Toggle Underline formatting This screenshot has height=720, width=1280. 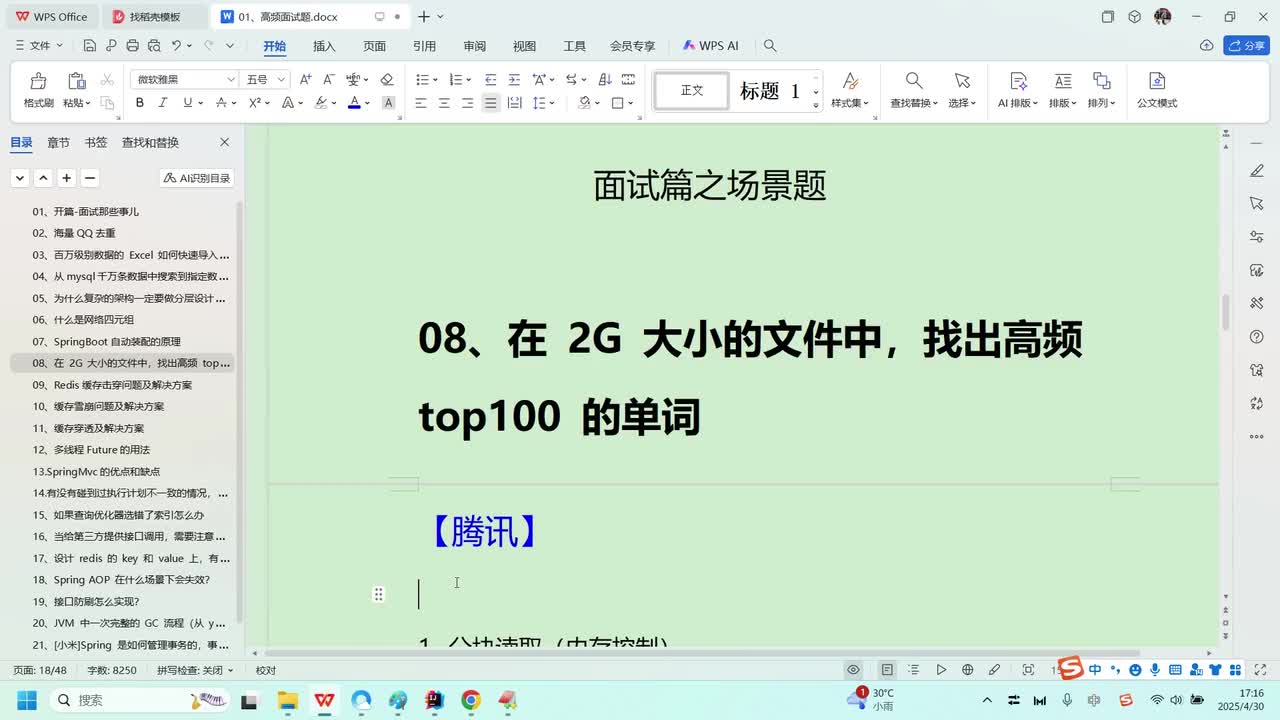187,103
